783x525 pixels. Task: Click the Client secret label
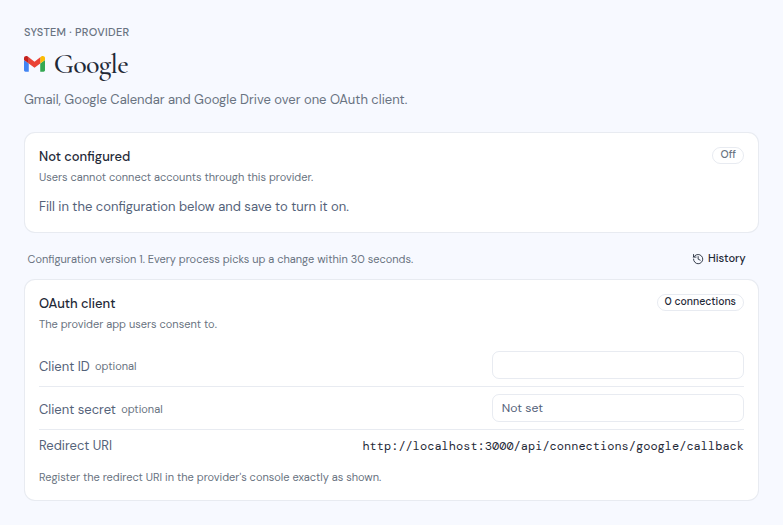(77, 409)
